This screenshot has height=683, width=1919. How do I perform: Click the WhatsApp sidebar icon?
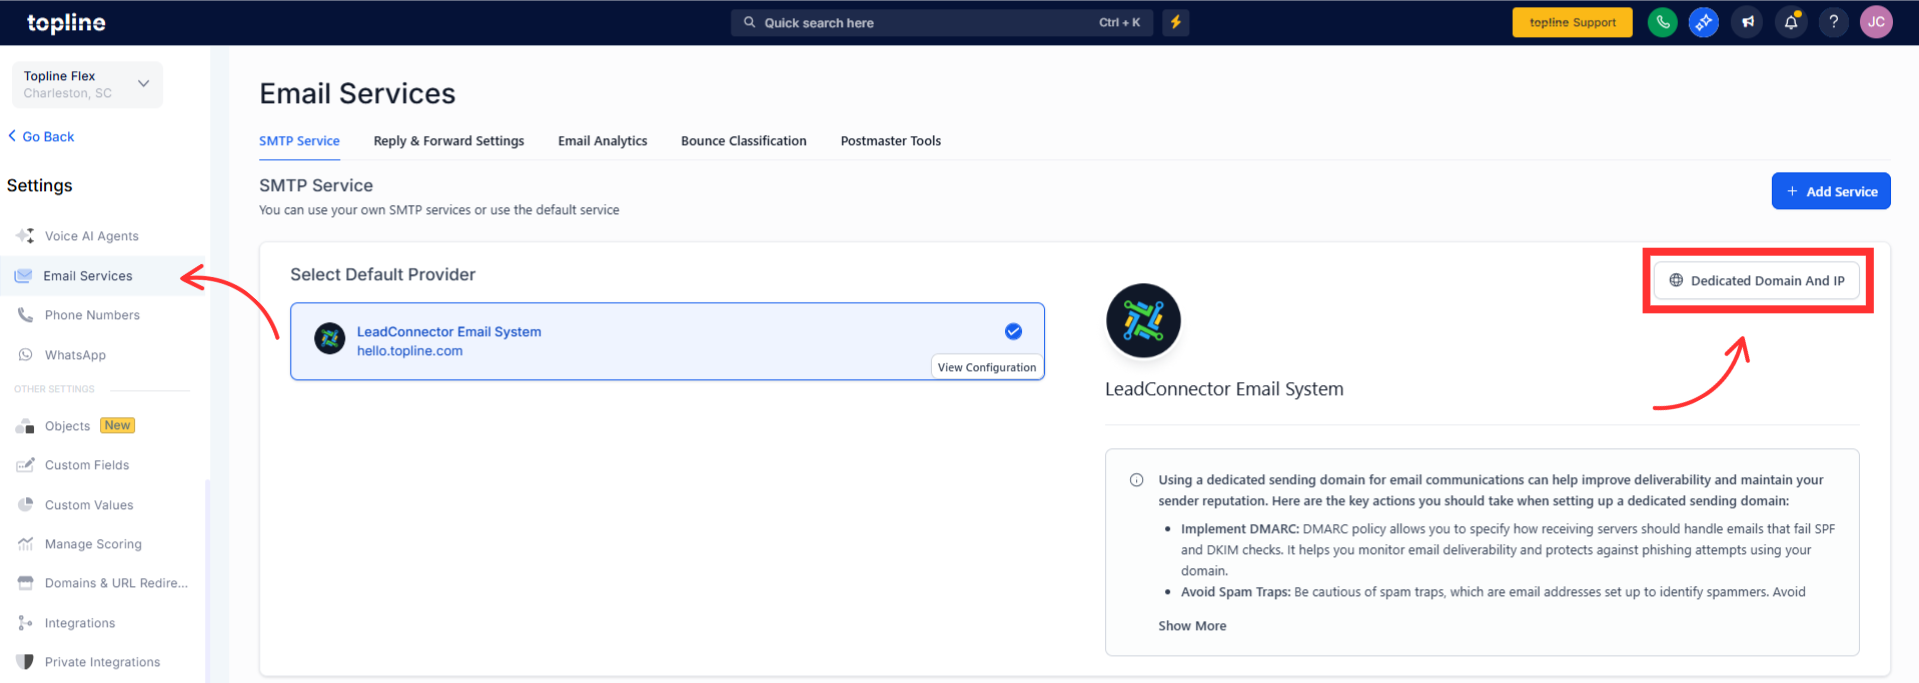point(25,355)
